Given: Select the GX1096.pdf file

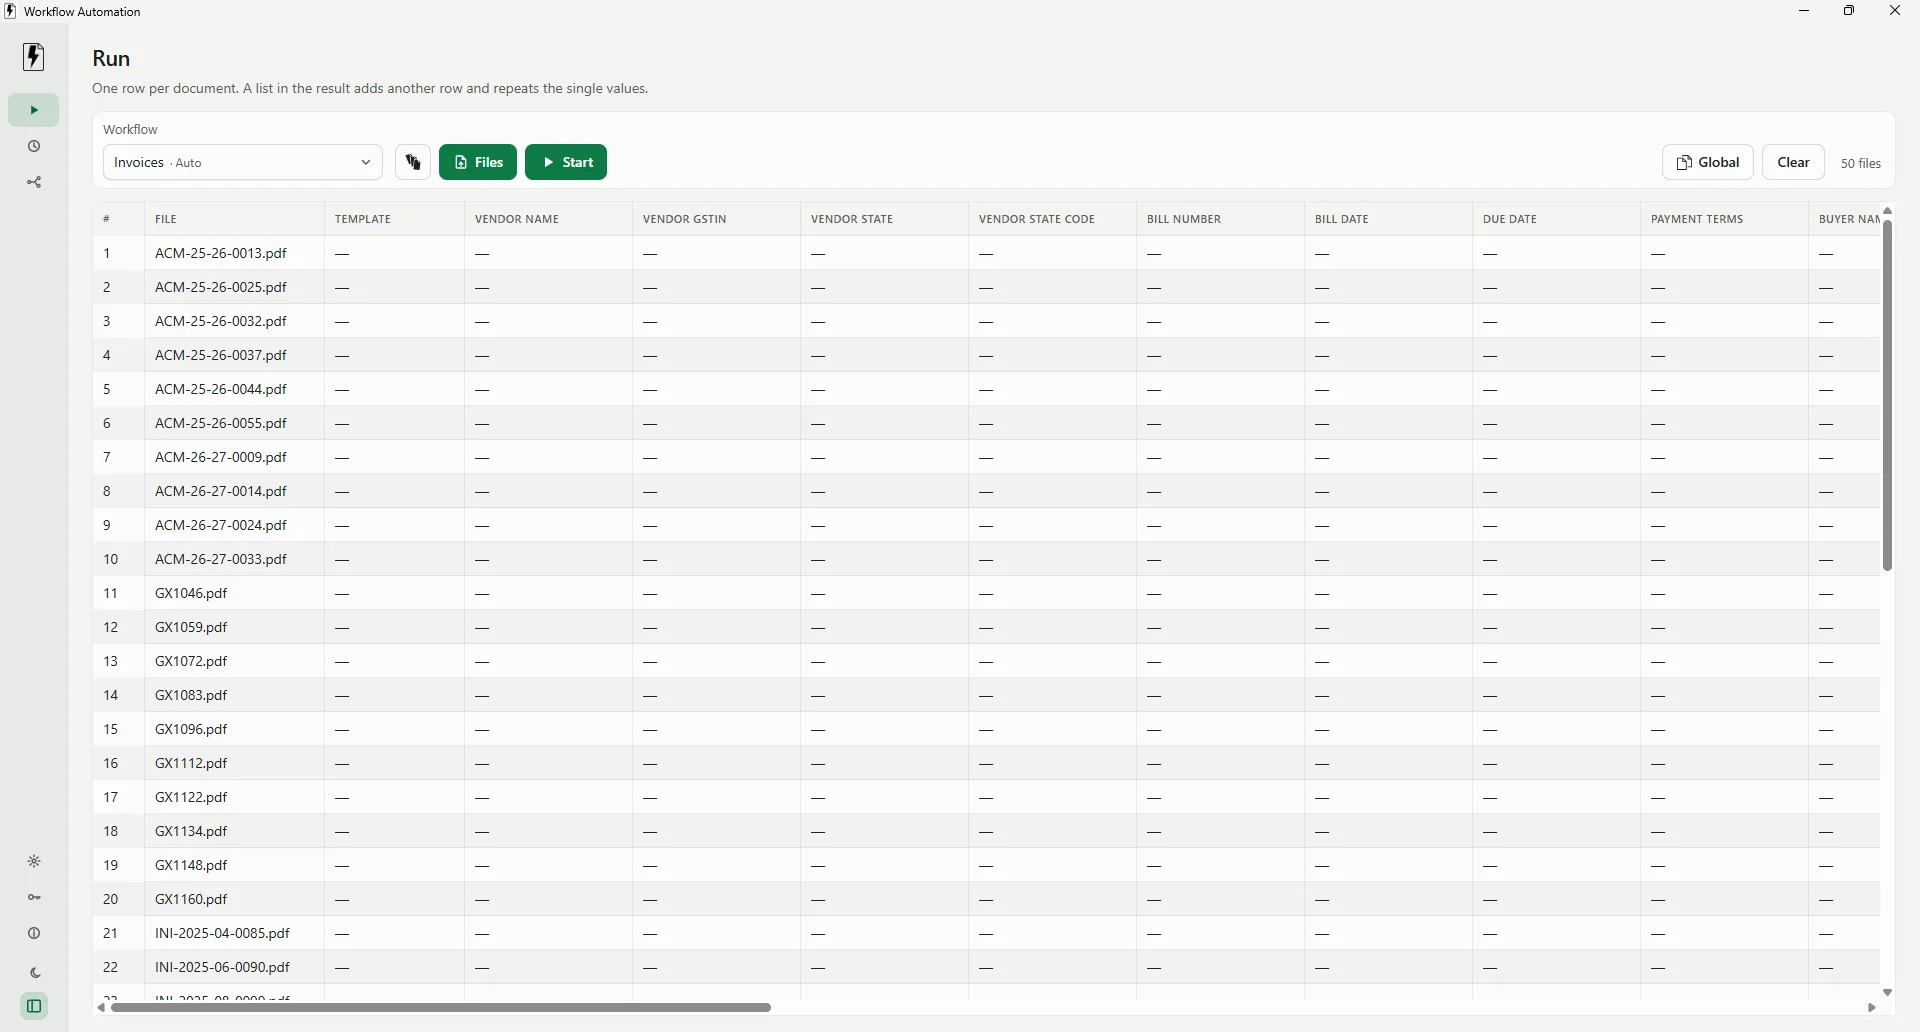Looking at the screenshot, I should [191, 730].
